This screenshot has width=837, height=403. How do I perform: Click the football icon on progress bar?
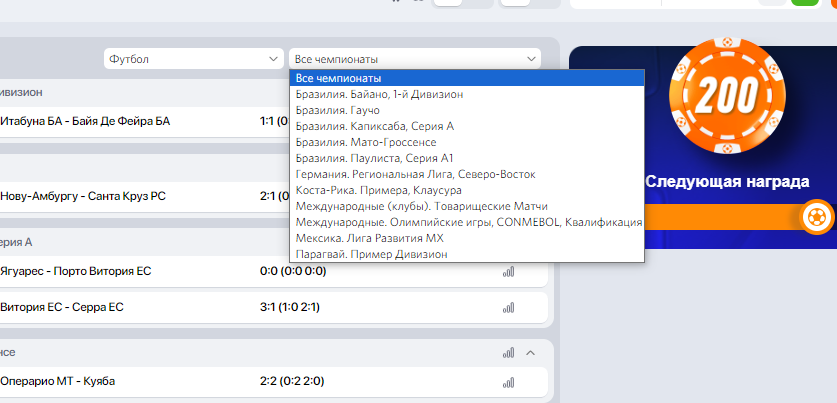coord(817,217)
